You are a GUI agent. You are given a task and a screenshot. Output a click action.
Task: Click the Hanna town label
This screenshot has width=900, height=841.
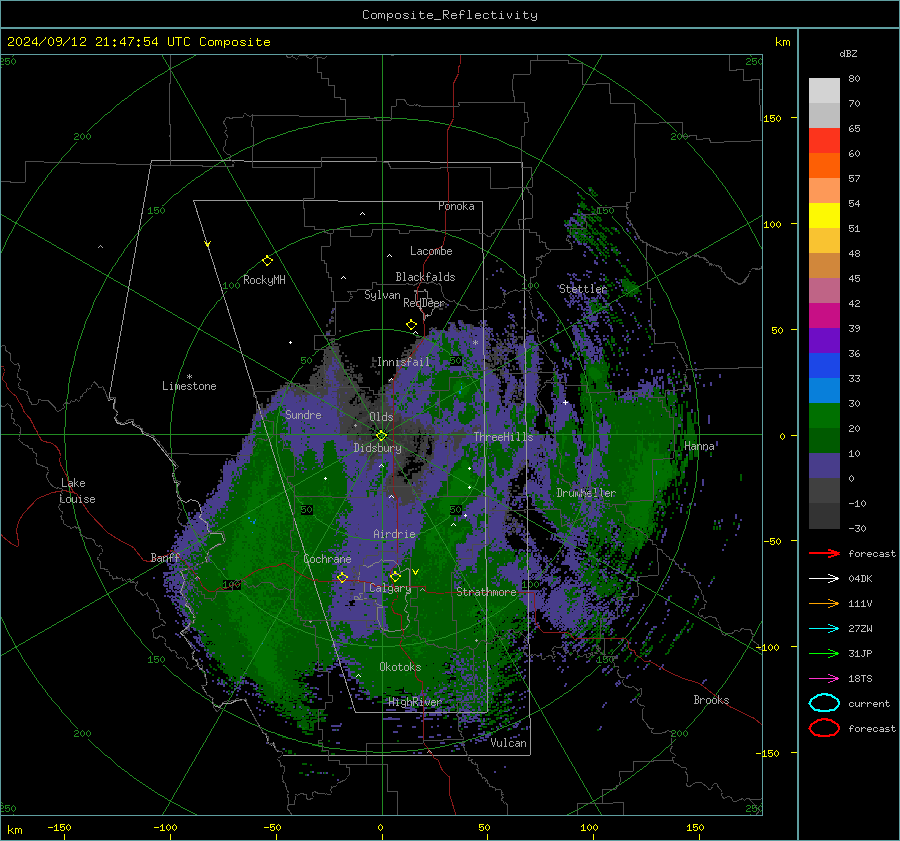pyautogui.click(x=699, y=446)
